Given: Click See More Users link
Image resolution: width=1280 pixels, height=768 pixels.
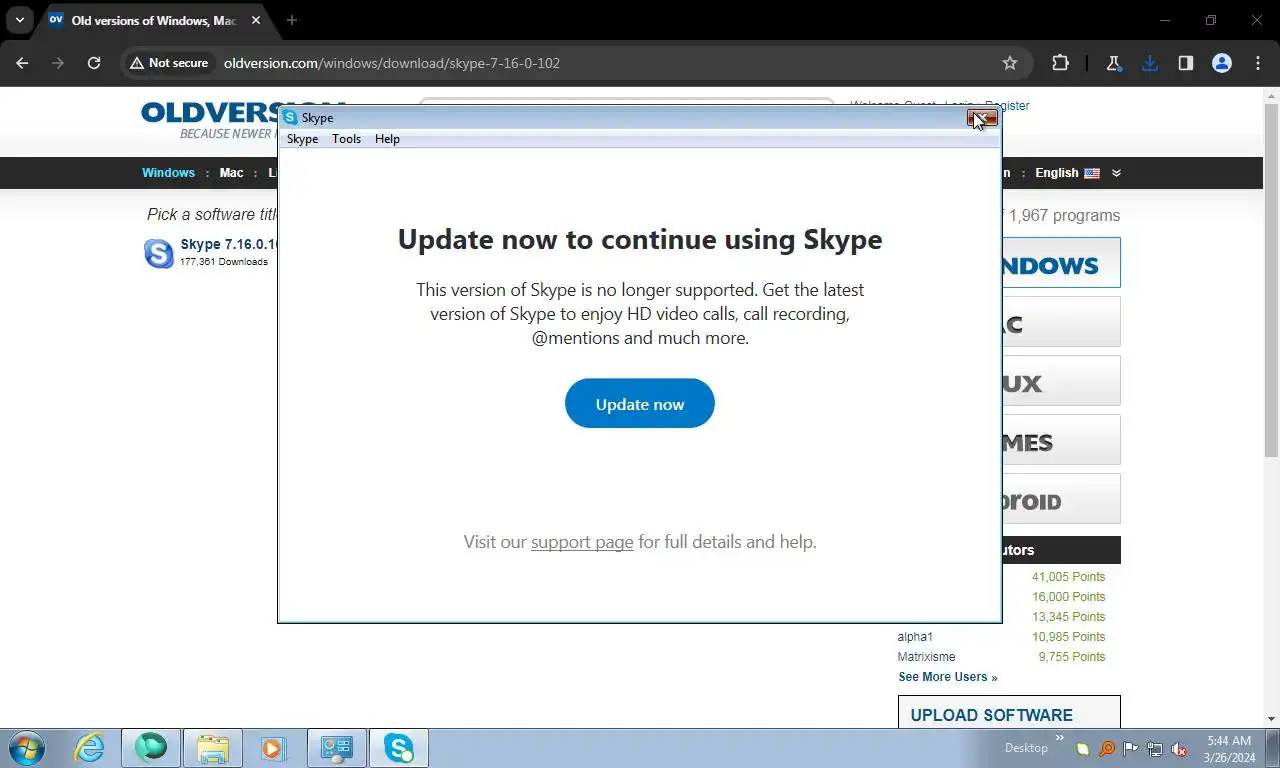Looking at the screenshot, I should click(947, 677).
